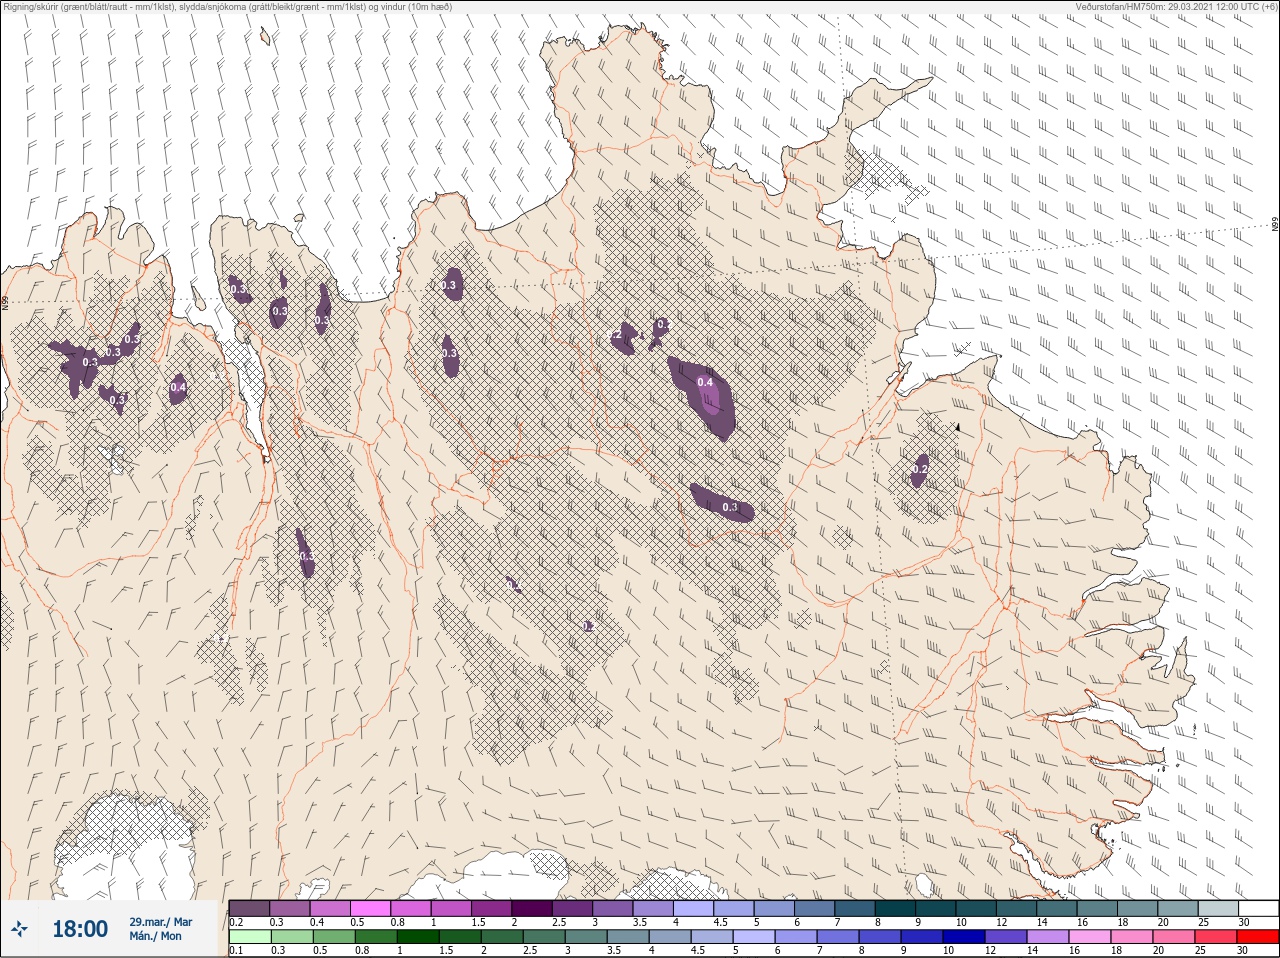Image resolution: width=1280 pixels, height=958 pixels.
Task: Click the Veðurstofan logo icon beside 18:00
Action: point(19,929)
